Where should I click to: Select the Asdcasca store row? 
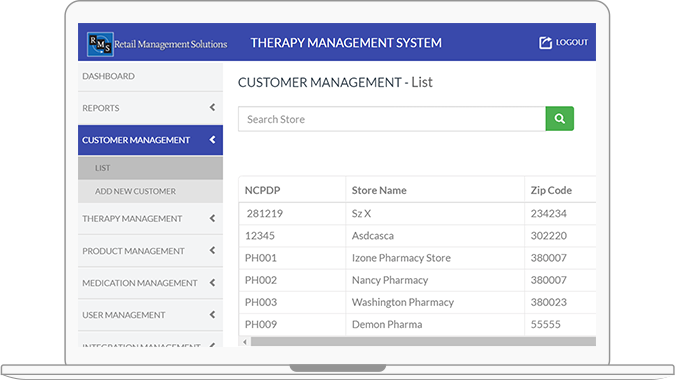[373, 236]
